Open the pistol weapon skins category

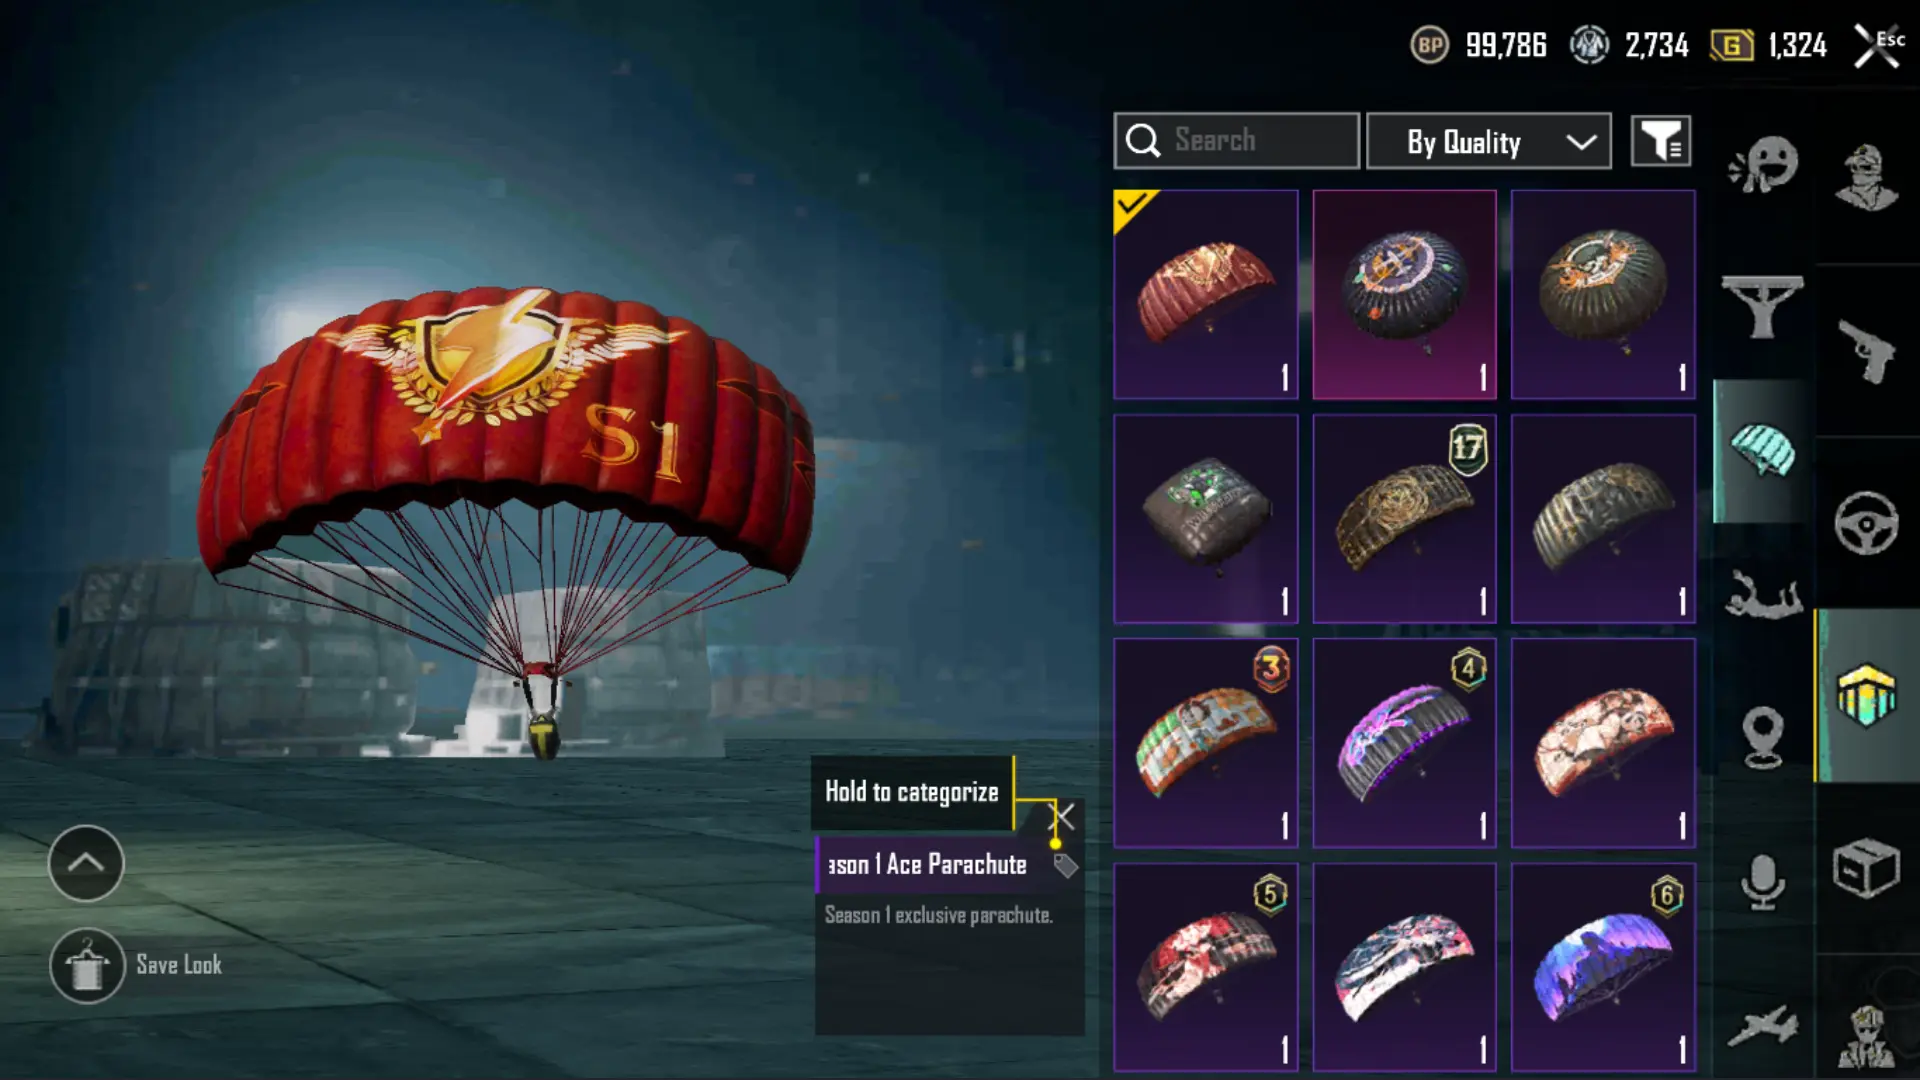[x=1866, y=351]
